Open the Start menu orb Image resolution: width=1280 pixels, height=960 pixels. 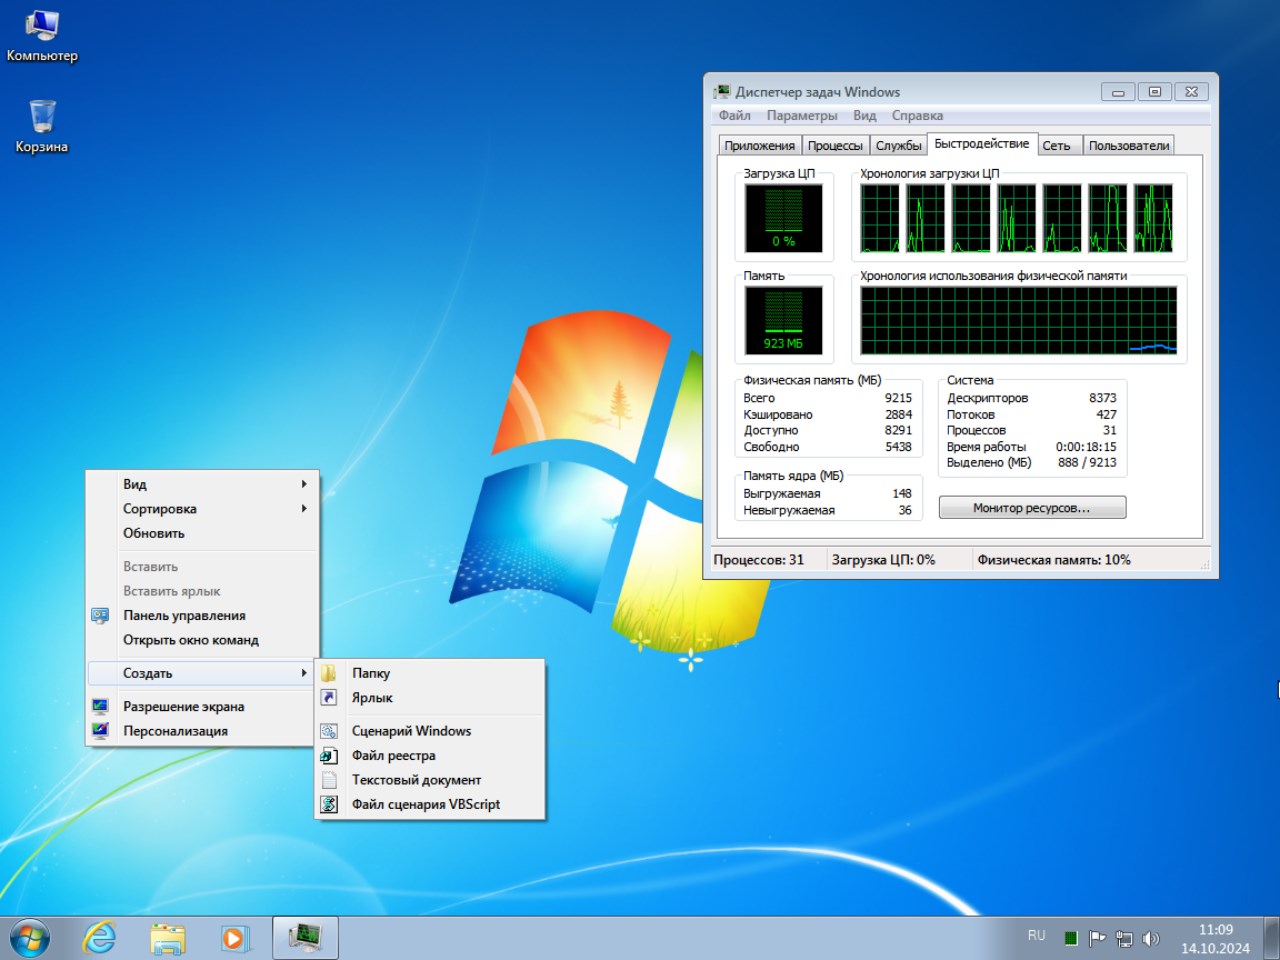(29, 939)
